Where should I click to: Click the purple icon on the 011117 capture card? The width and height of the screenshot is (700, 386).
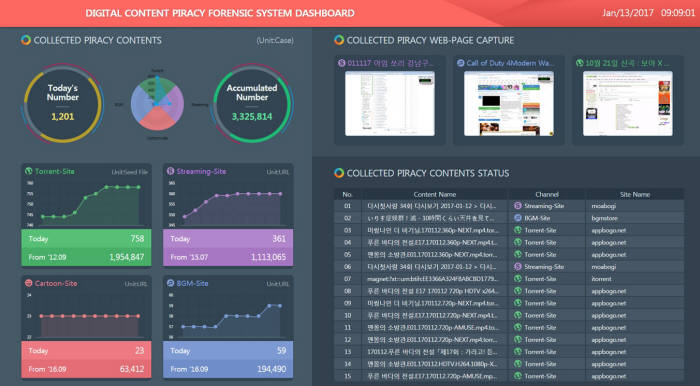(342, 63)
